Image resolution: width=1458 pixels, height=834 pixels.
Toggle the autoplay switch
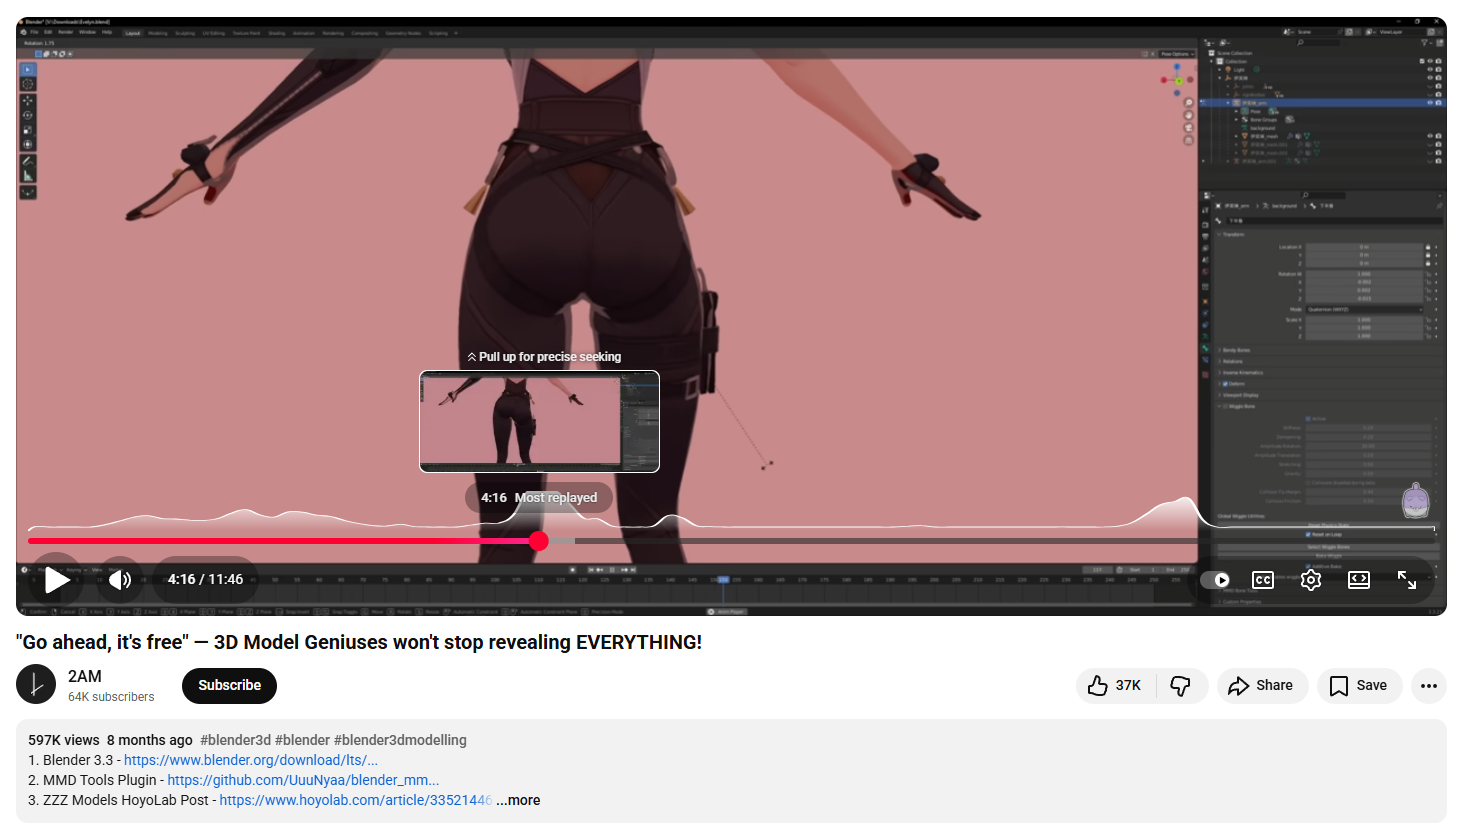click(1215, 580)
